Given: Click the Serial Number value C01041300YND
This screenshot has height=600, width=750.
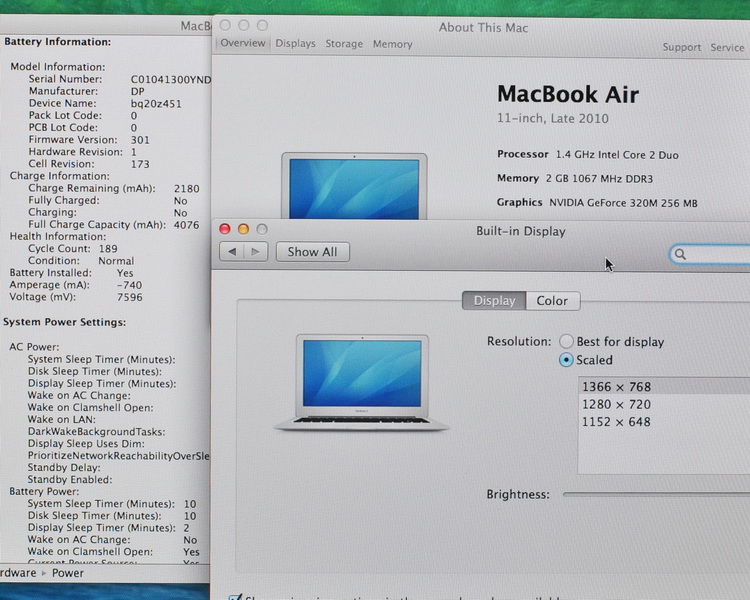Looking at the screenshot, I should (x=171, y=79).
